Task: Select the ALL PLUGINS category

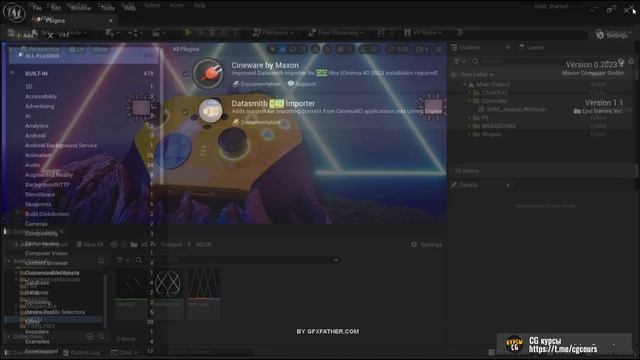Action: click(84, 56)
